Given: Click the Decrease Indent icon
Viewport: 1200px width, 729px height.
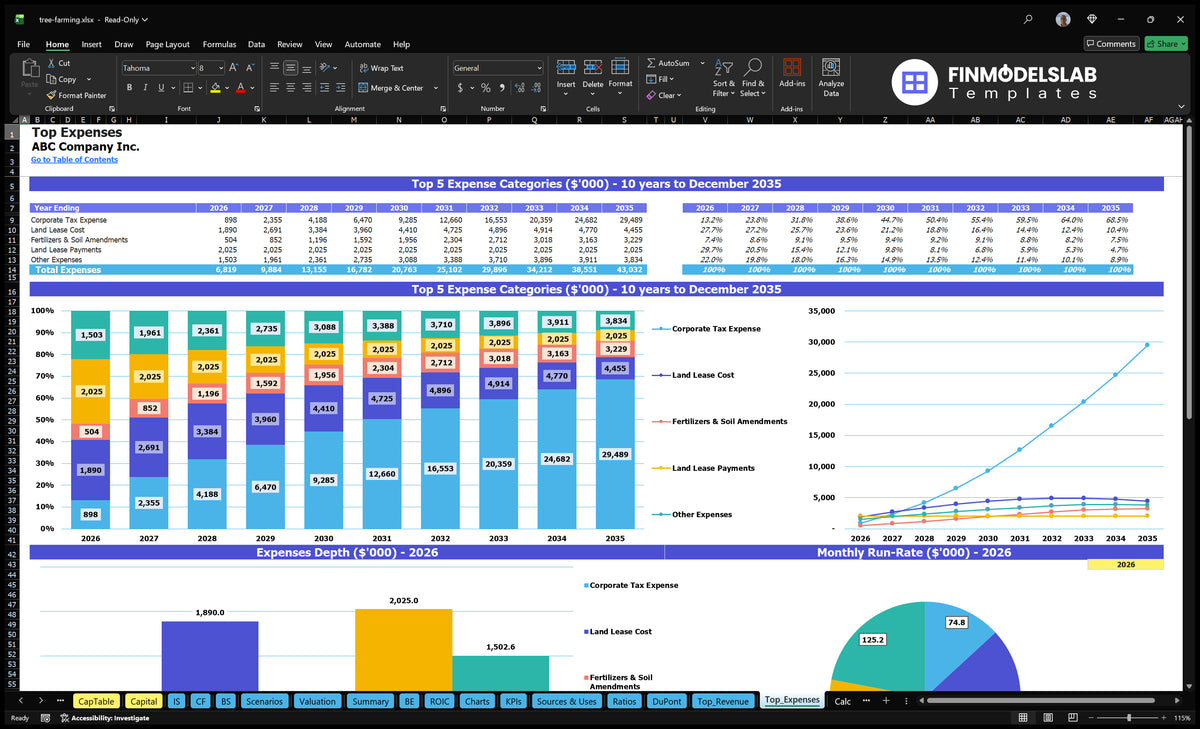Looking at the screenshot, I should coord(325,88).
